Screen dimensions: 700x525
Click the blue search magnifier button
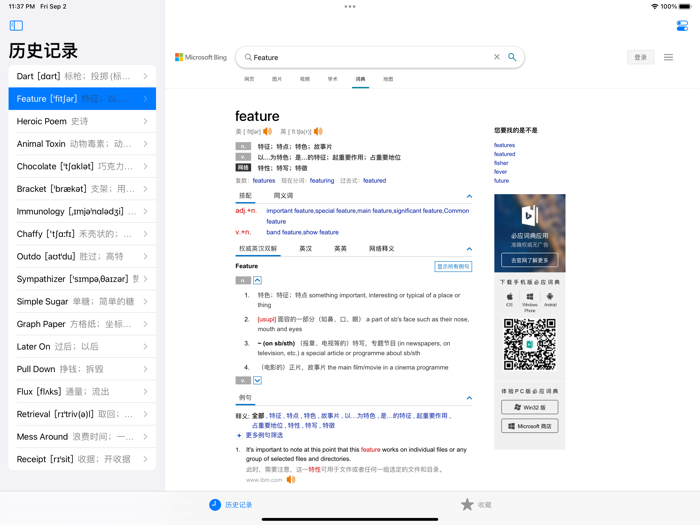(512, 57)
